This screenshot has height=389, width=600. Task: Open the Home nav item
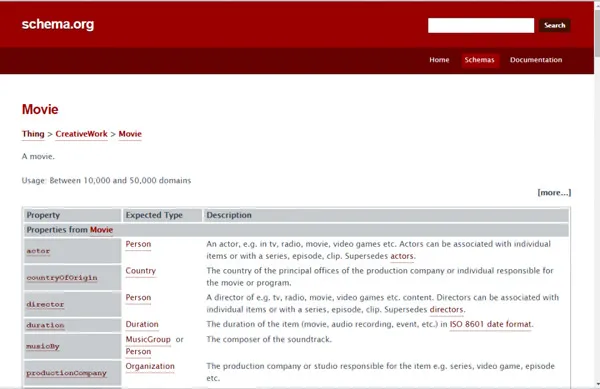pos(439,60)
